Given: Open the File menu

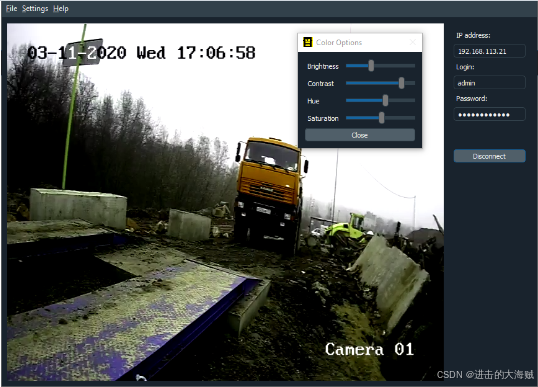Looking at the screenshot, I should 11,9.
